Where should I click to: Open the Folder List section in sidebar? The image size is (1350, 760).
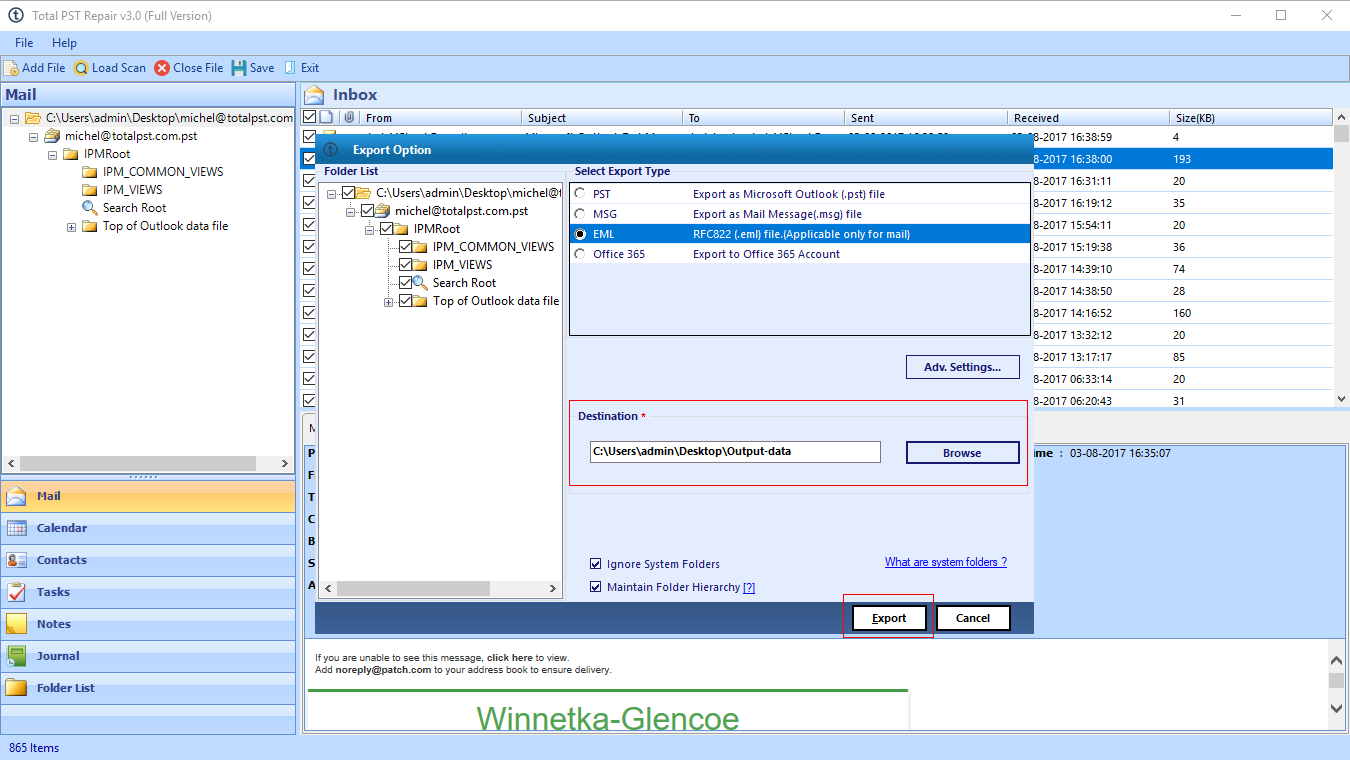[148, 688]
